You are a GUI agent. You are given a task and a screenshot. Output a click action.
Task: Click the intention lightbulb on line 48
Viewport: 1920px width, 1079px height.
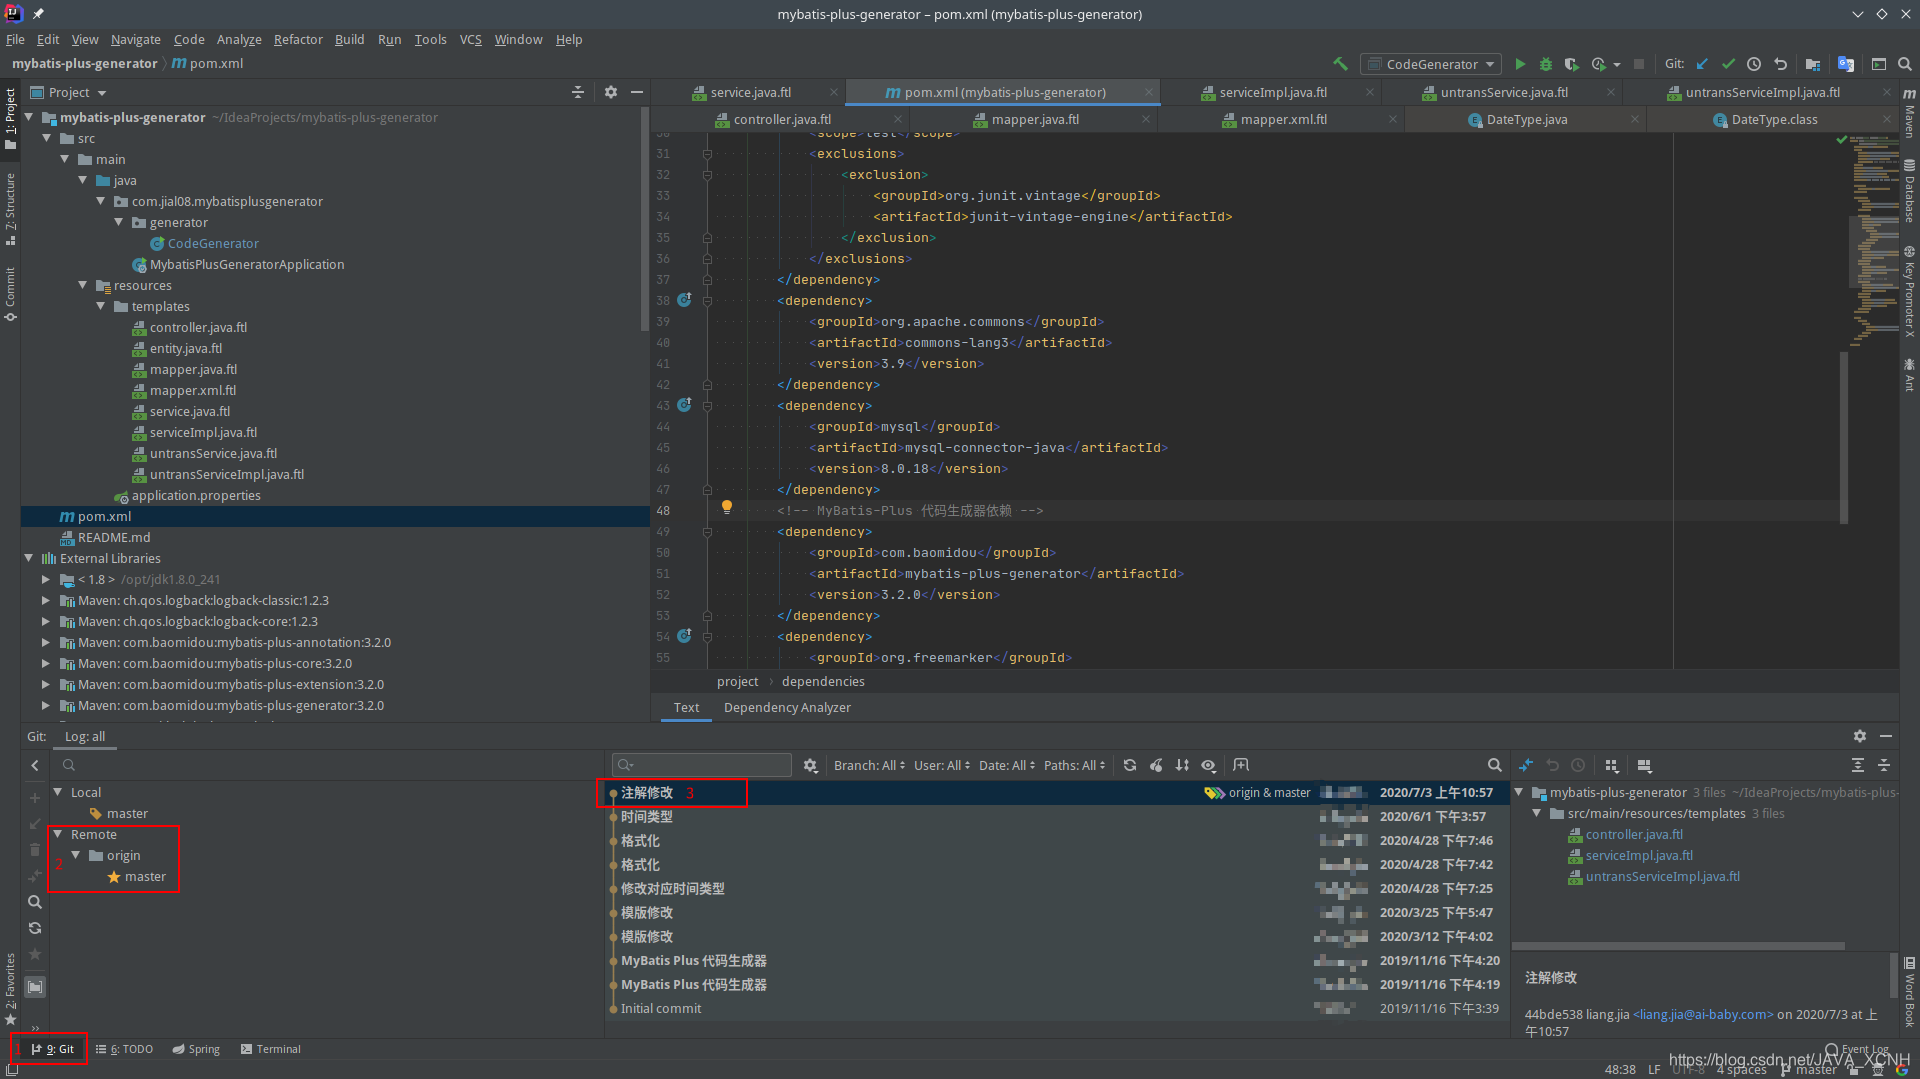727,508
